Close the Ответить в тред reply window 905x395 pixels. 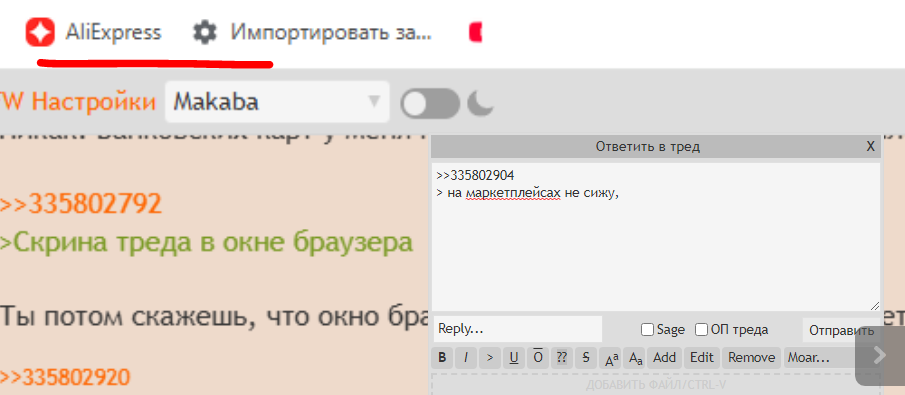click(x=870, y=147)
